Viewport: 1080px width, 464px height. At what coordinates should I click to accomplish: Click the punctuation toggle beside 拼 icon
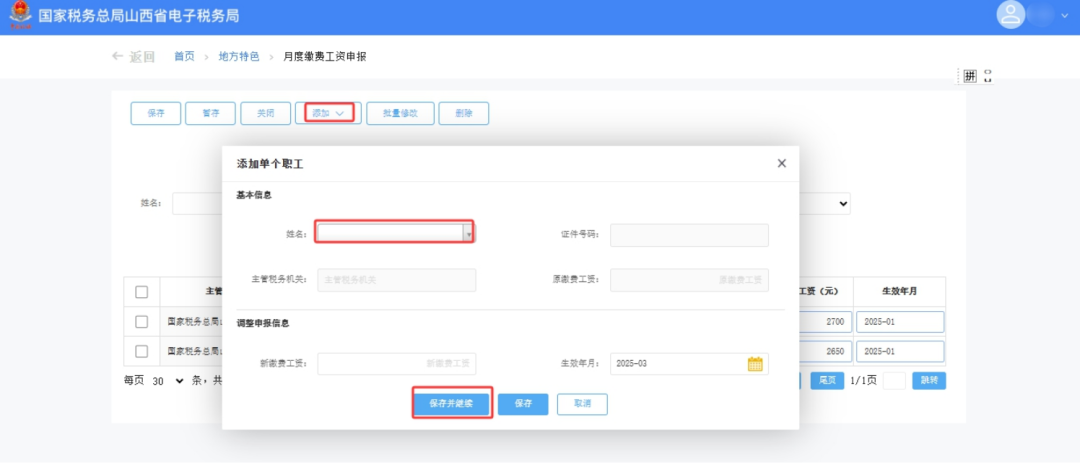(x=988, y=76)
